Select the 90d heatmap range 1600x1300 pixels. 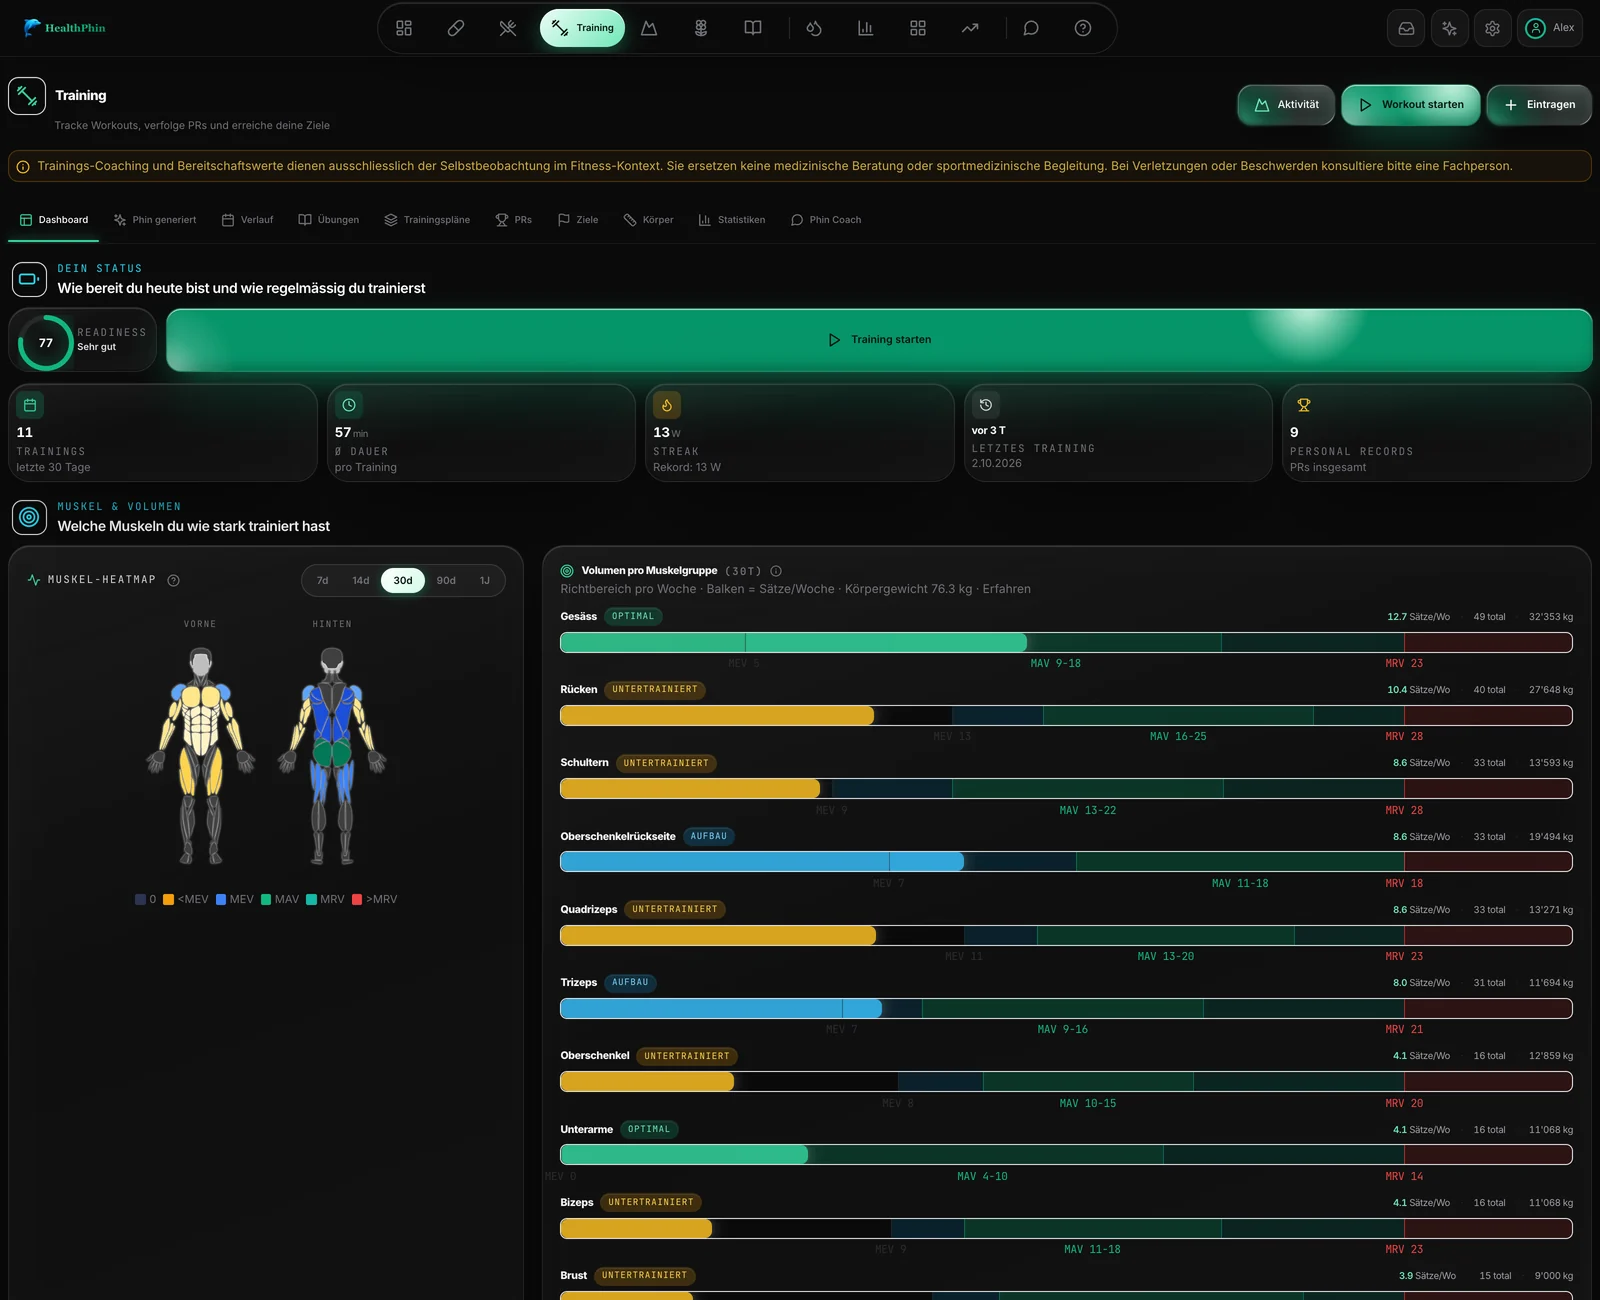point(446,580)
